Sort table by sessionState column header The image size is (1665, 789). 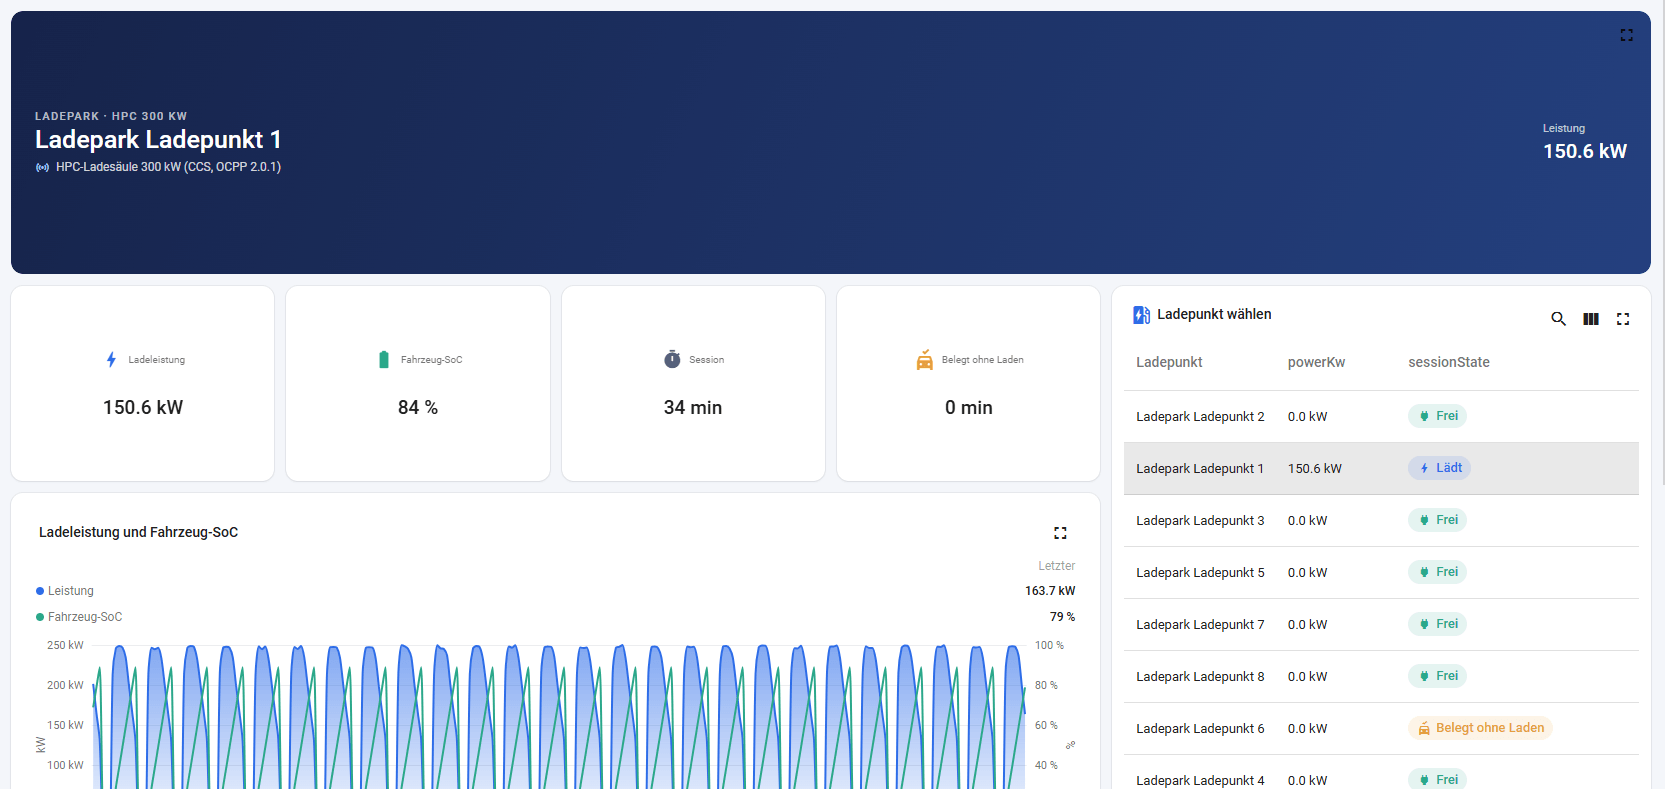tap(1449, 362)
